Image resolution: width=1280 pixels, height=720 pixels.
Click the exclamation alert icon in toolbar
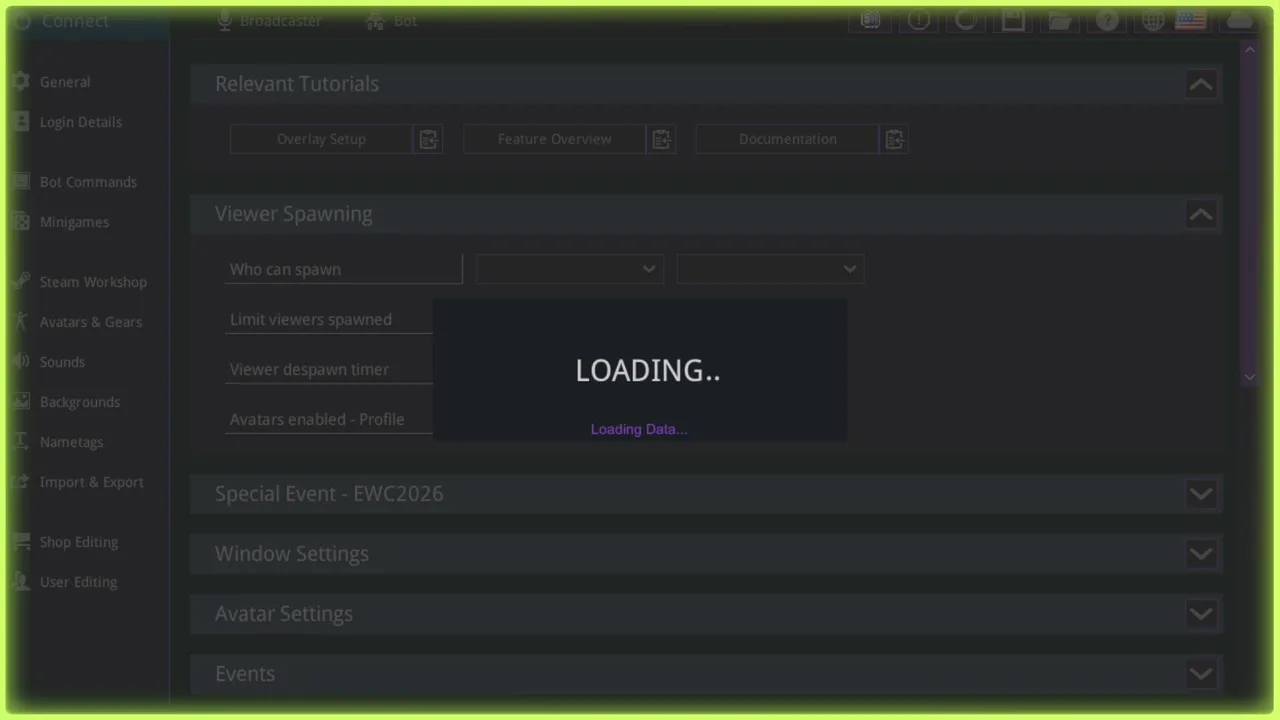tap(918, 20)
